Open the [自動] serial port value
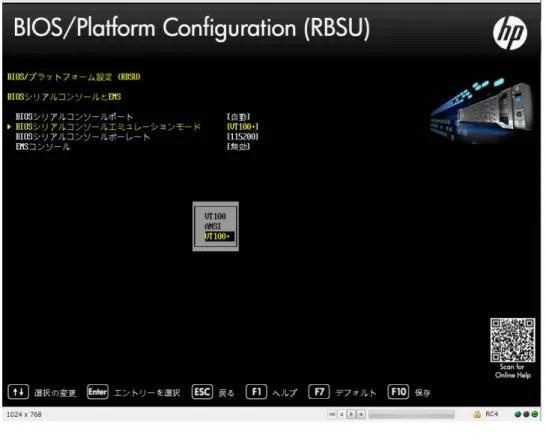The height and width of the screenshot is (438, 546). click(x=239, y=117)
